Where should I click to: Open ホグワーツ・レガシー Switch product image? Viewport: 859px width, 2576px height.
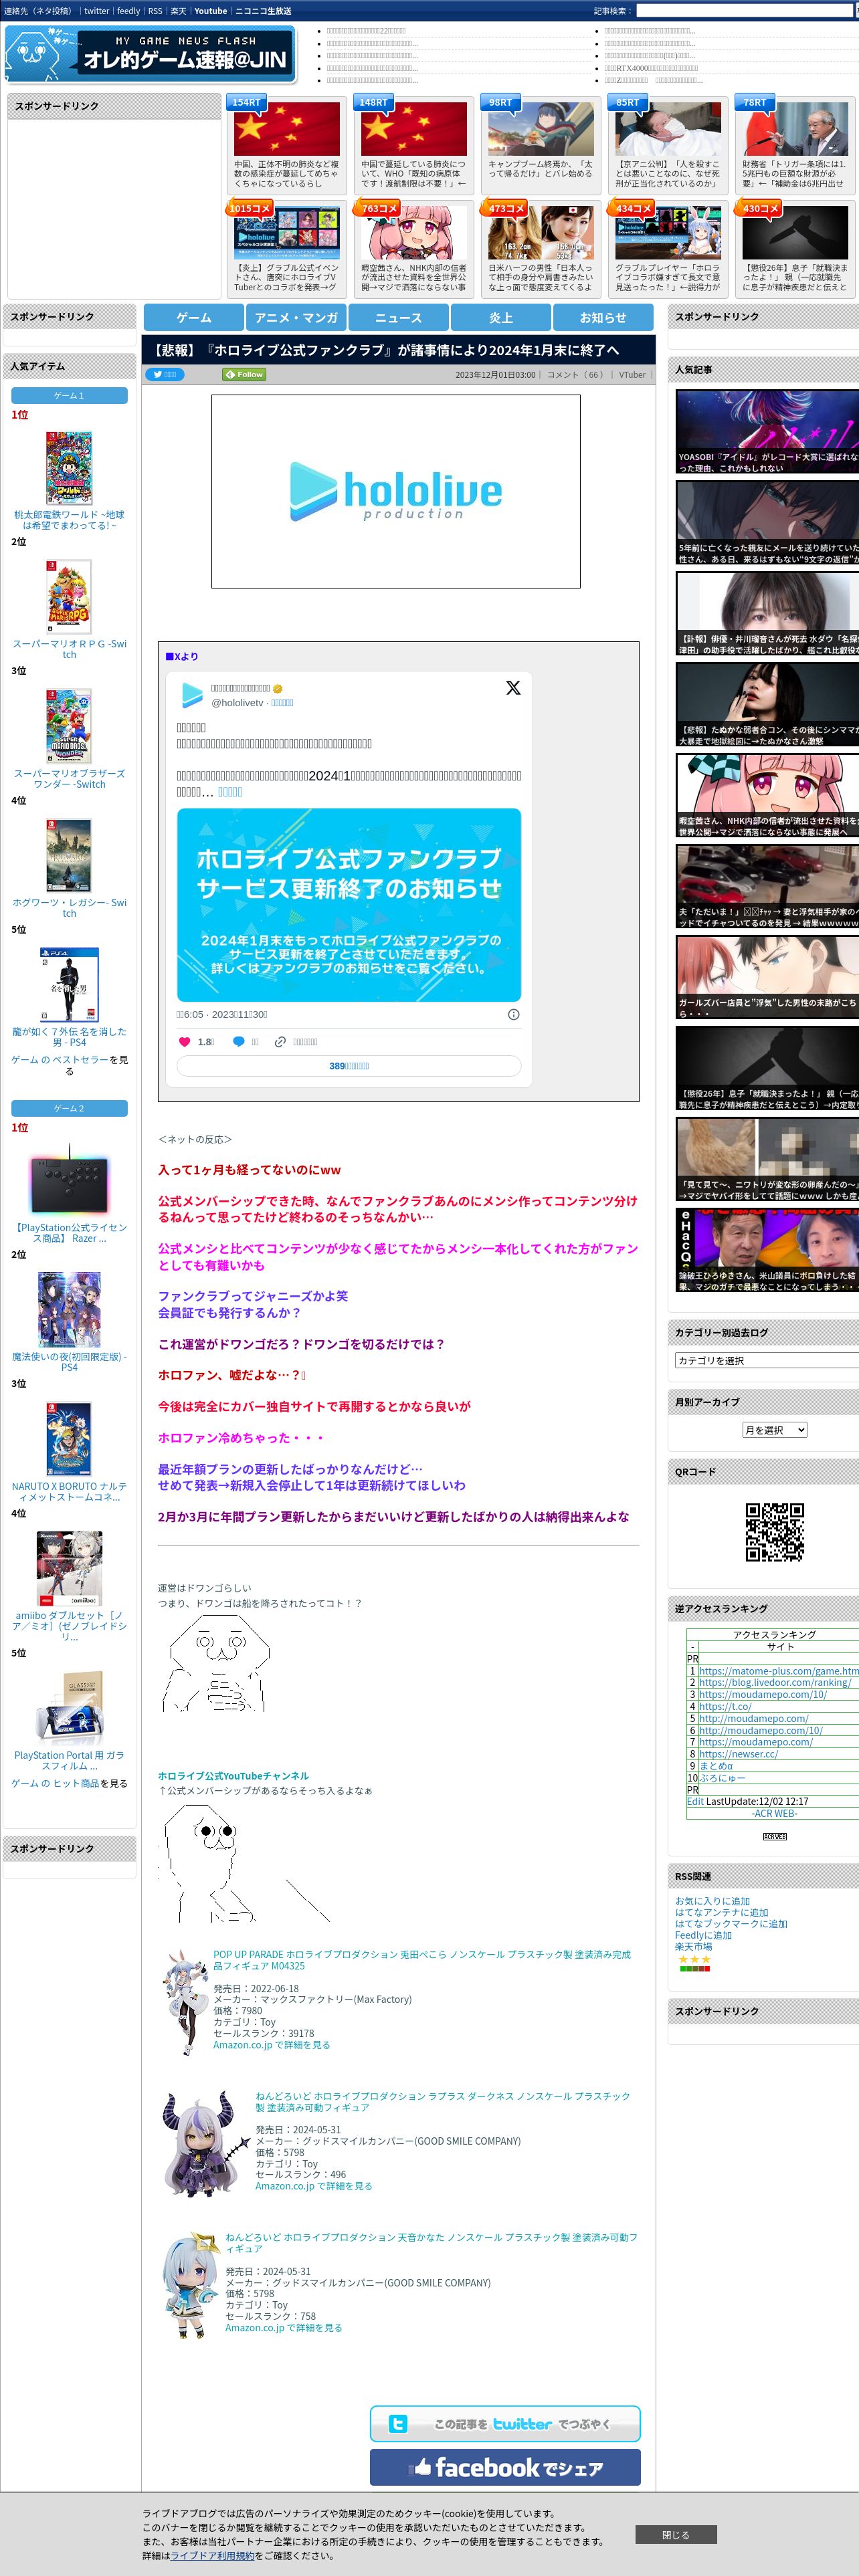click(x=69, y=855)
